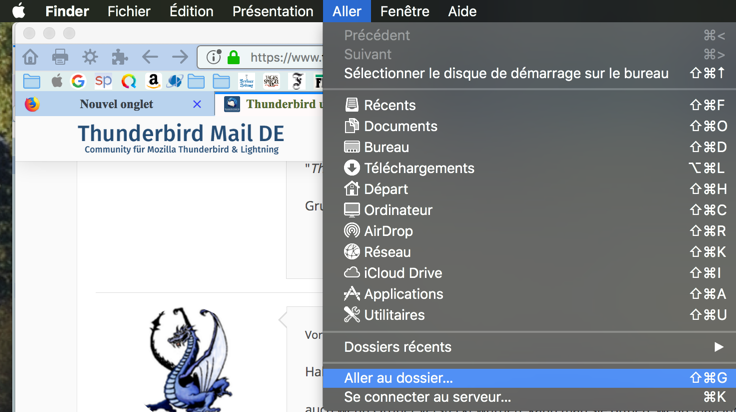Open the Fichier menu
736x412 pixels.
click(x=129, y=11)
